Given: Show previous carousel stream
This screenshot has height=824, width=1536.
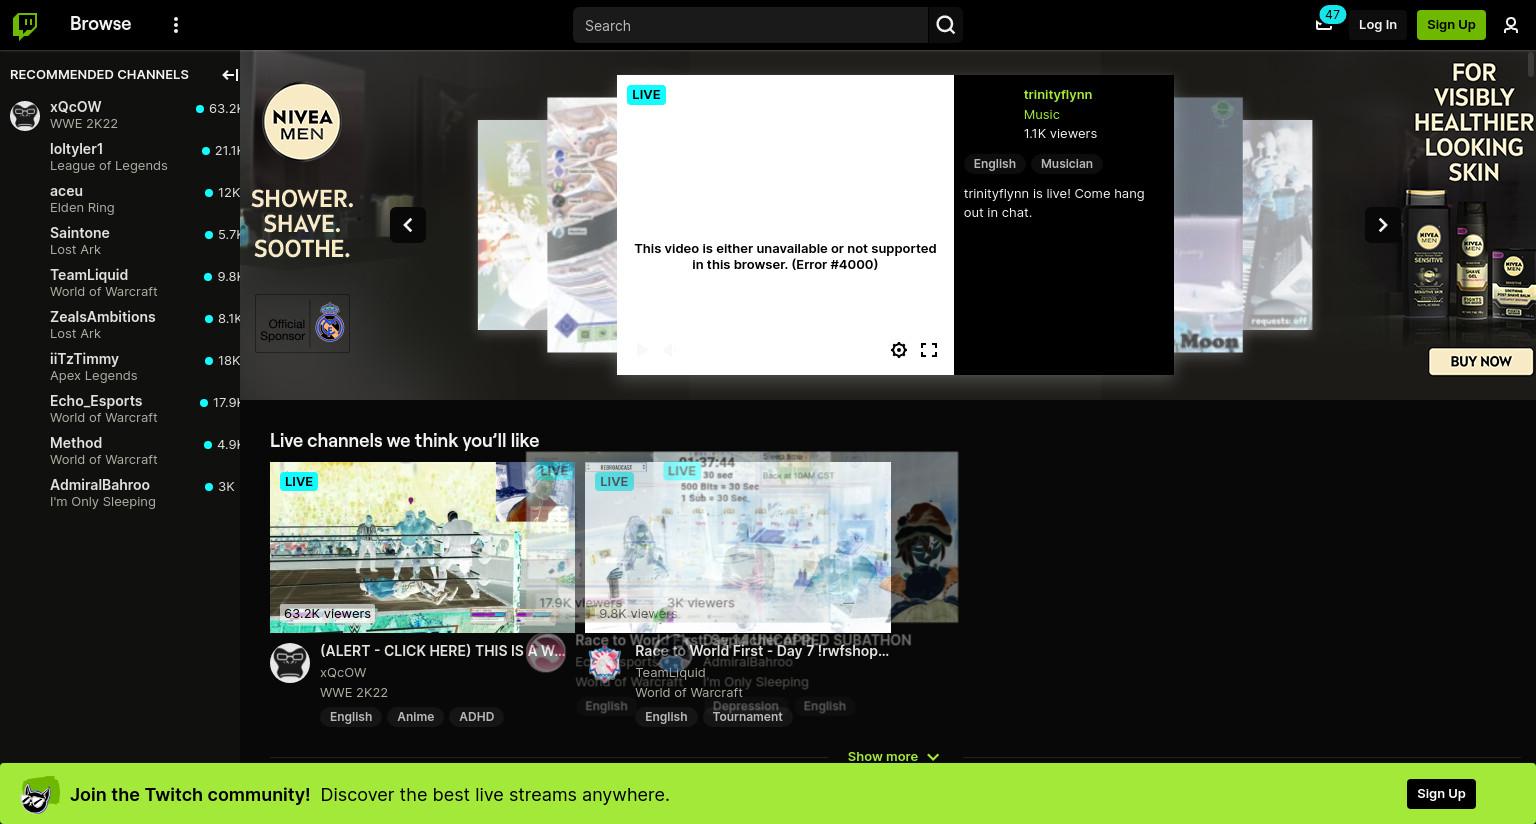Looking at the screenshot, I should [x=408, y=225].
